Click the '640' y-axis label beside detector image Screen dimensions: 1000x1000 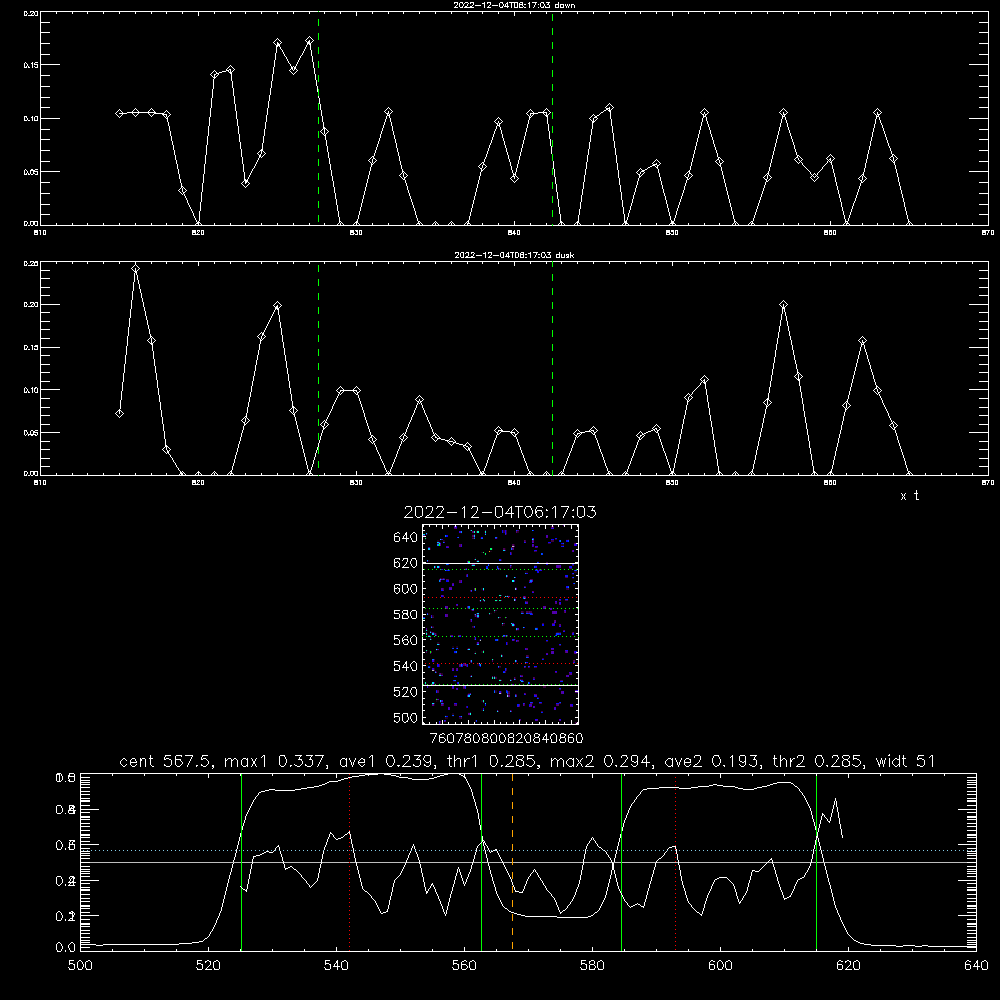(x=406, y=538)
